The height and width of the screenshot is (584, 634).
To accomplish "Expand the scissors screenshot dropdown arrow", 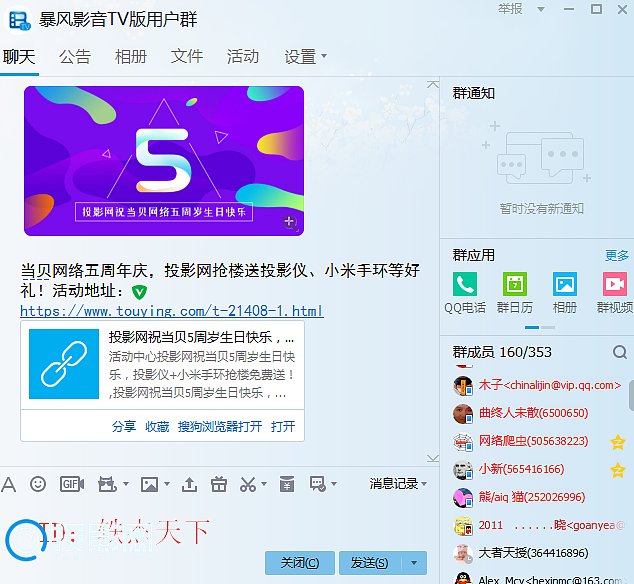I will coord(264,484).
